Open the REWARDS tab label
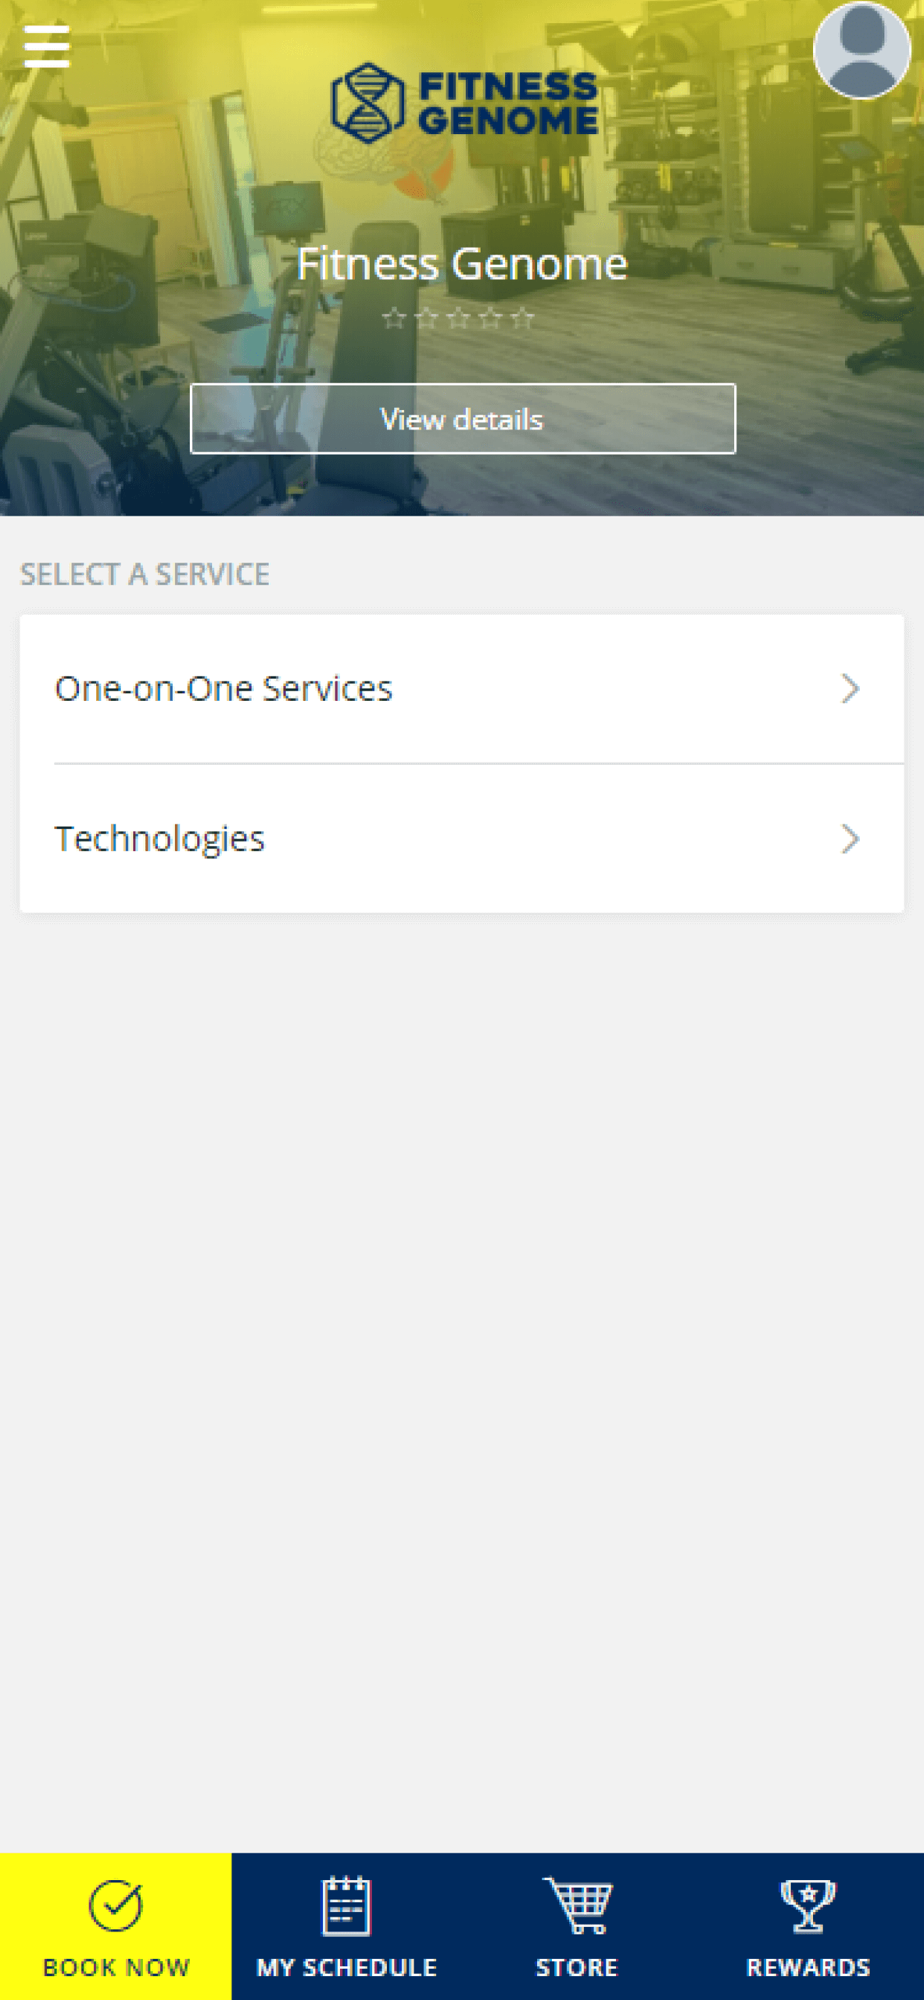The width and height of the screenshot is (924, 2000). coord(808,1967)
